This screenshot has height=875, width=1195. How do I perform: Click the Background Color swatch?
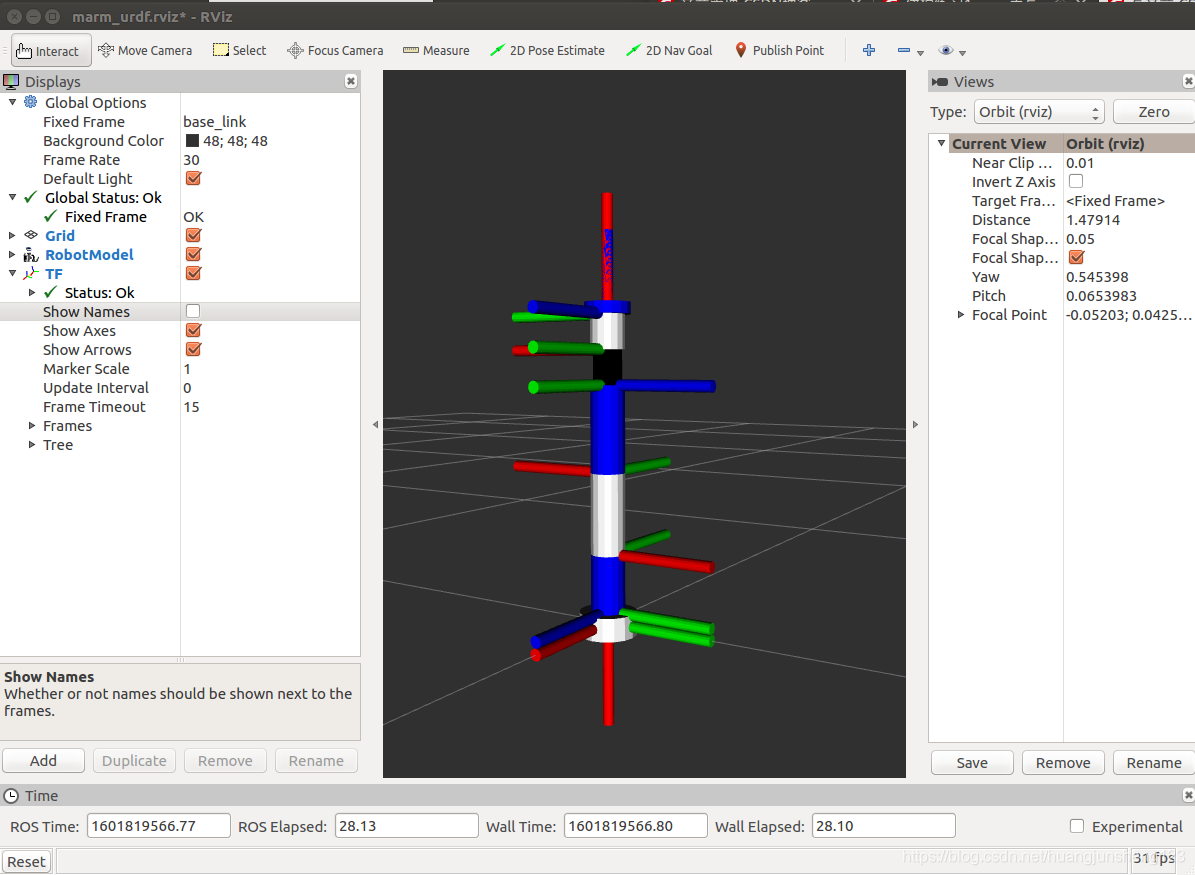[192, 140]
